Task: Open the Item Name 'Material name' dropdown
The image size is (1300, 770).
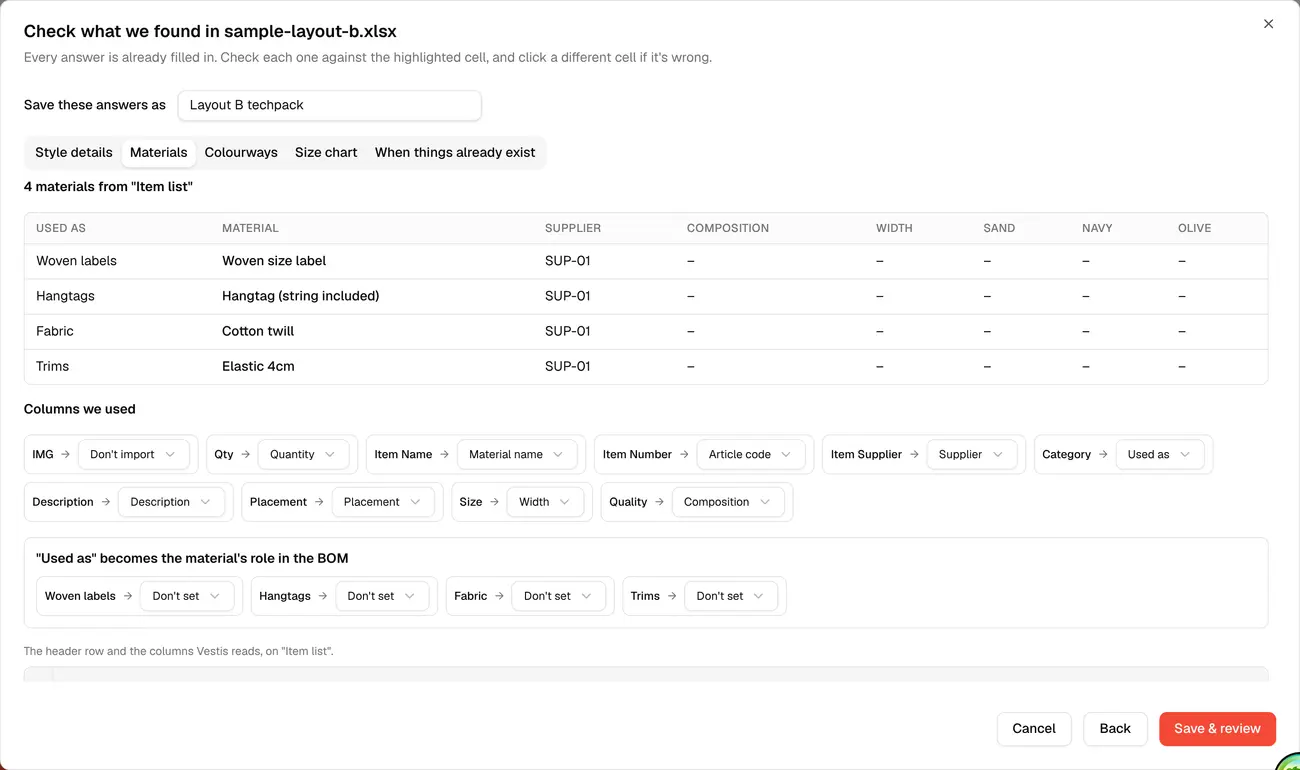Action: click(517, 454)
